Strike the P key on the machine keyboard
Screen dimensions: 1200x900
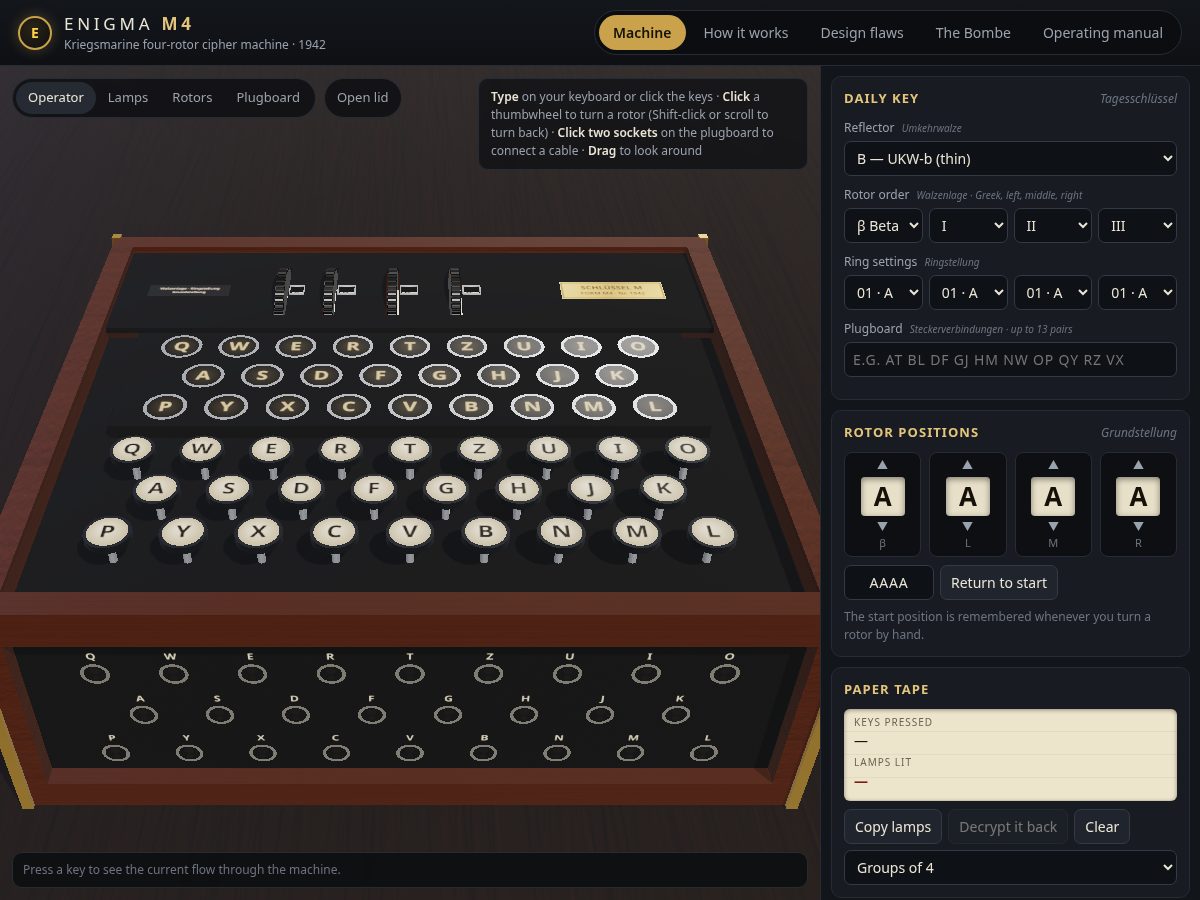107,532
